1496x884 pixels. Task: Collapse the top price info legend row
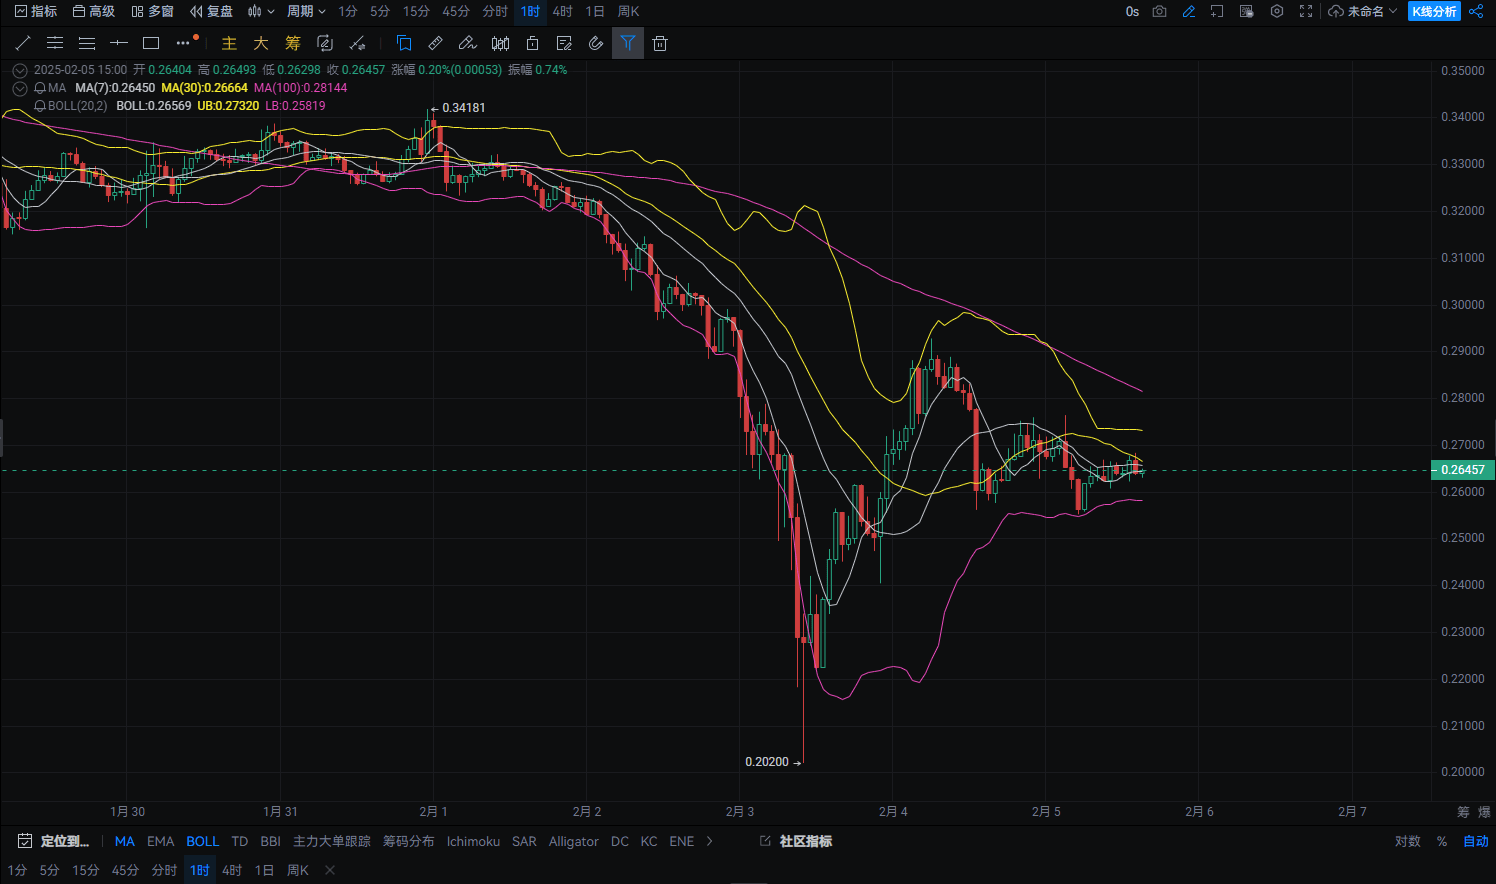coord(20,70)
